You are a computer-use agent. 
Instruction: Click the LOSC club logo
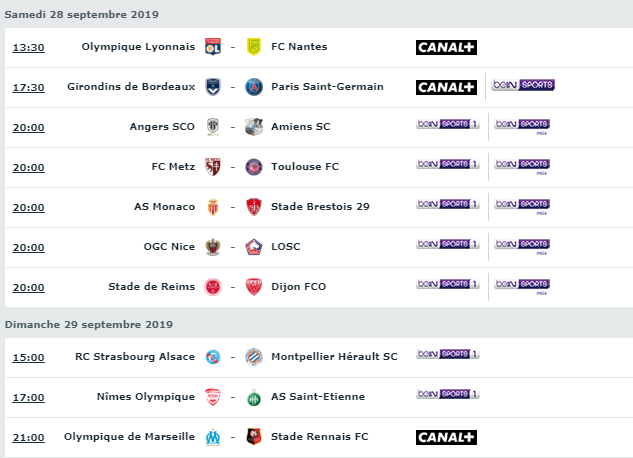point(254,247)
